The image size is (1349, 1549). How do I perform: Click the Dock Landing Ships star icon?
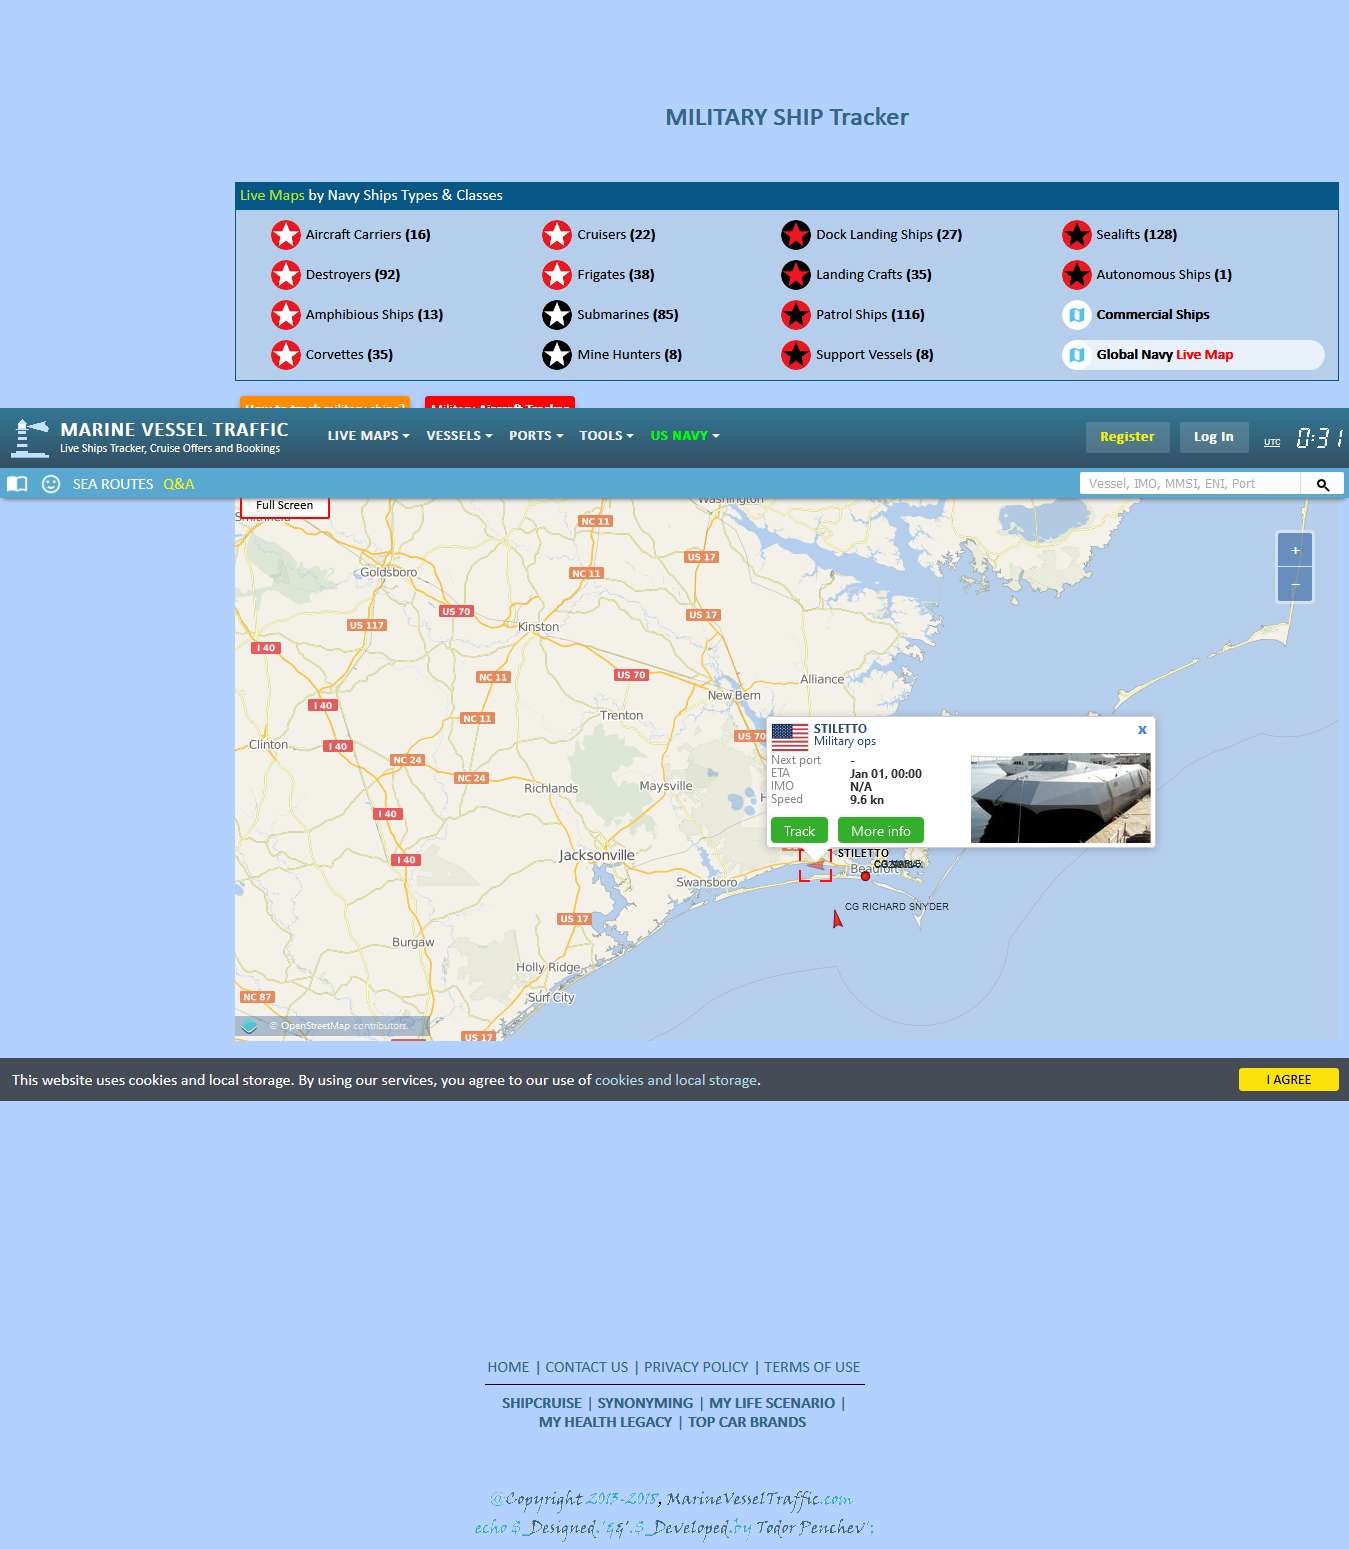coord(796,235)
